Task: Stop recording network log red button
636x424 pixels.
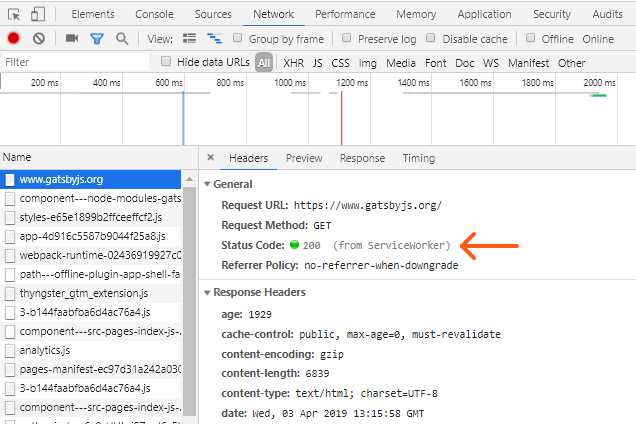Action: pyautogui.click(x=14, y=38)
